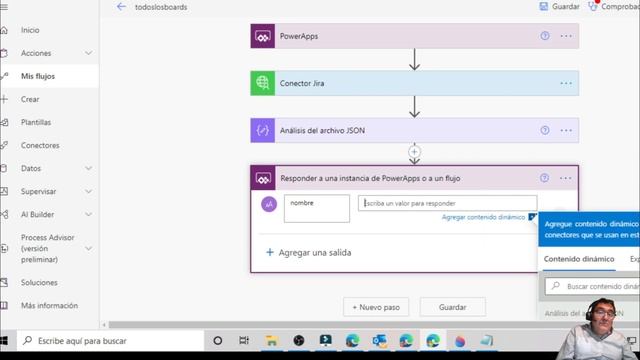Image resolution: width=640 pixels, height=360 pixels.
Task: Open help for the PowerApps step
Action: 544,36
